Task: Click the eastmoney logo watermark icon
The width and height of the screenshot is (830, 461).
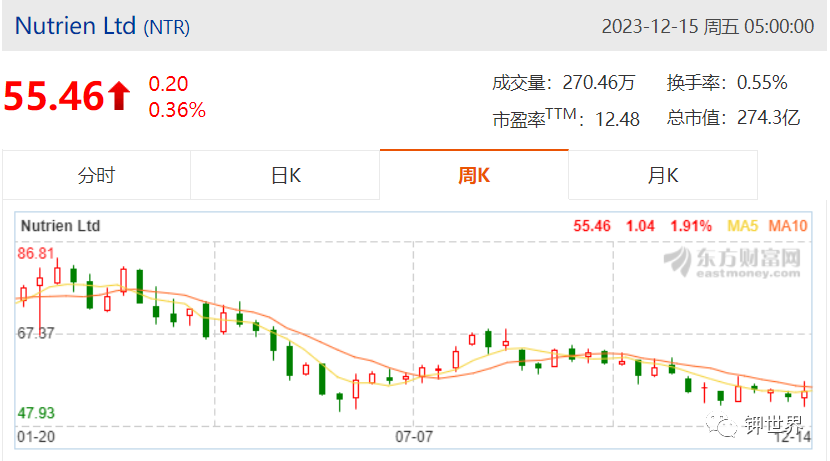Action: (x=678, y=261)
